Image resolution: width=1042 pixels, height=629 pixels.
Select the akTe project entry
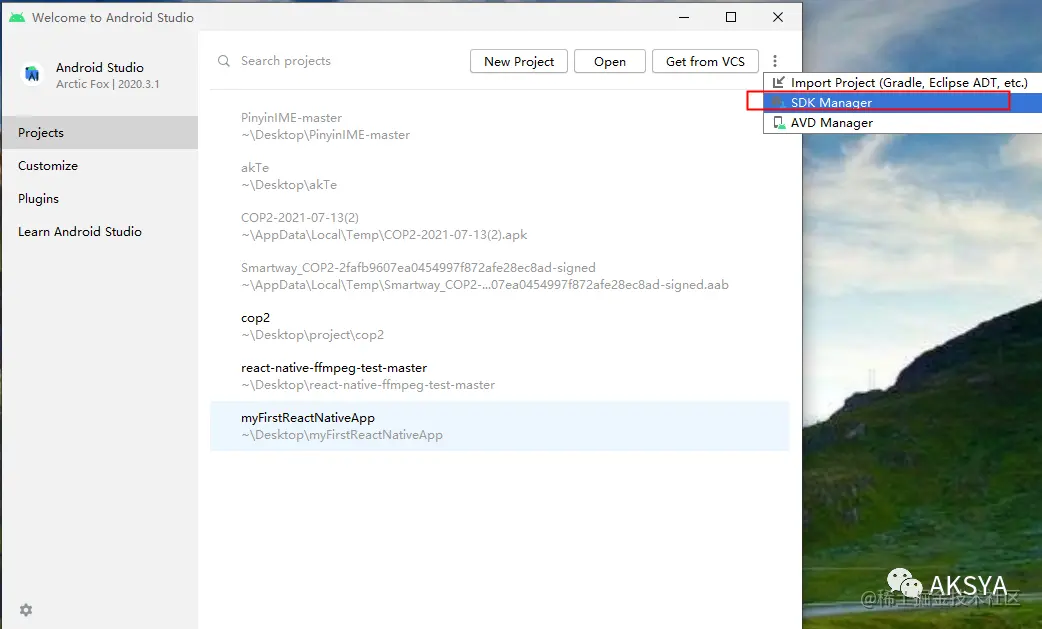click(x=500, y=176)
